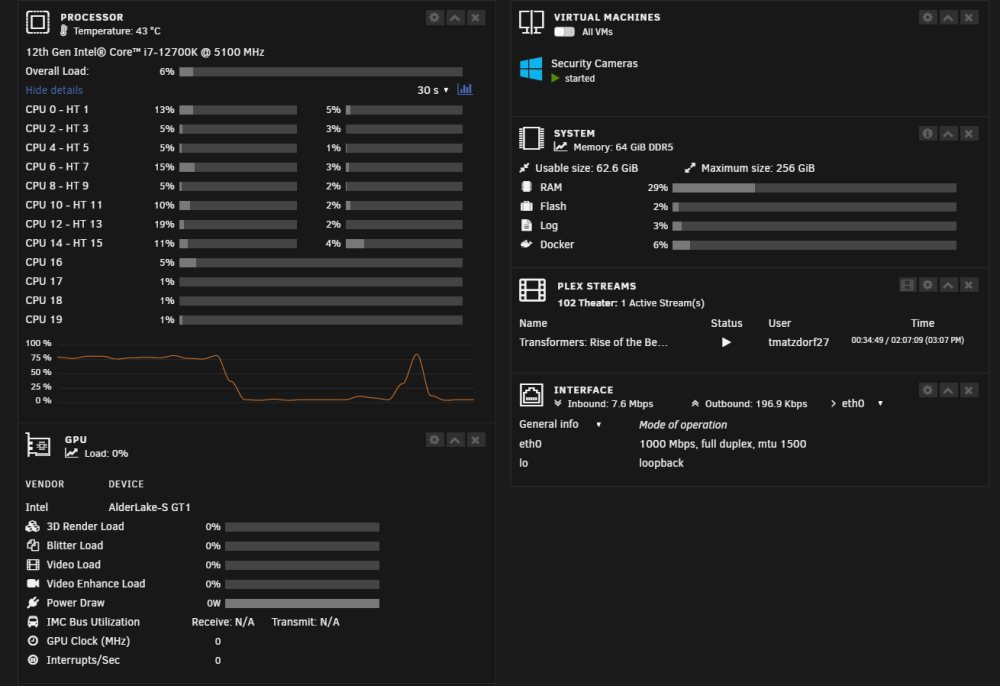Click the System Memory chart icon
1000x686 pixels.
(561, 147)
